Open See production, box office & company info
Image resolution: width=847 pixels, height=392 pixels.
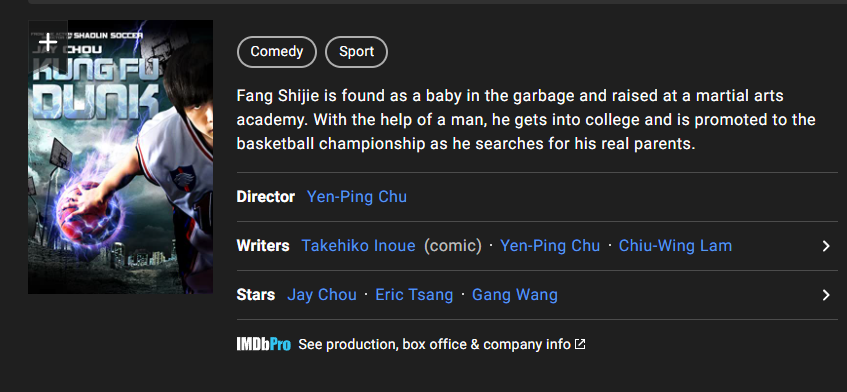pyautogui.click(x=434, y=344)
